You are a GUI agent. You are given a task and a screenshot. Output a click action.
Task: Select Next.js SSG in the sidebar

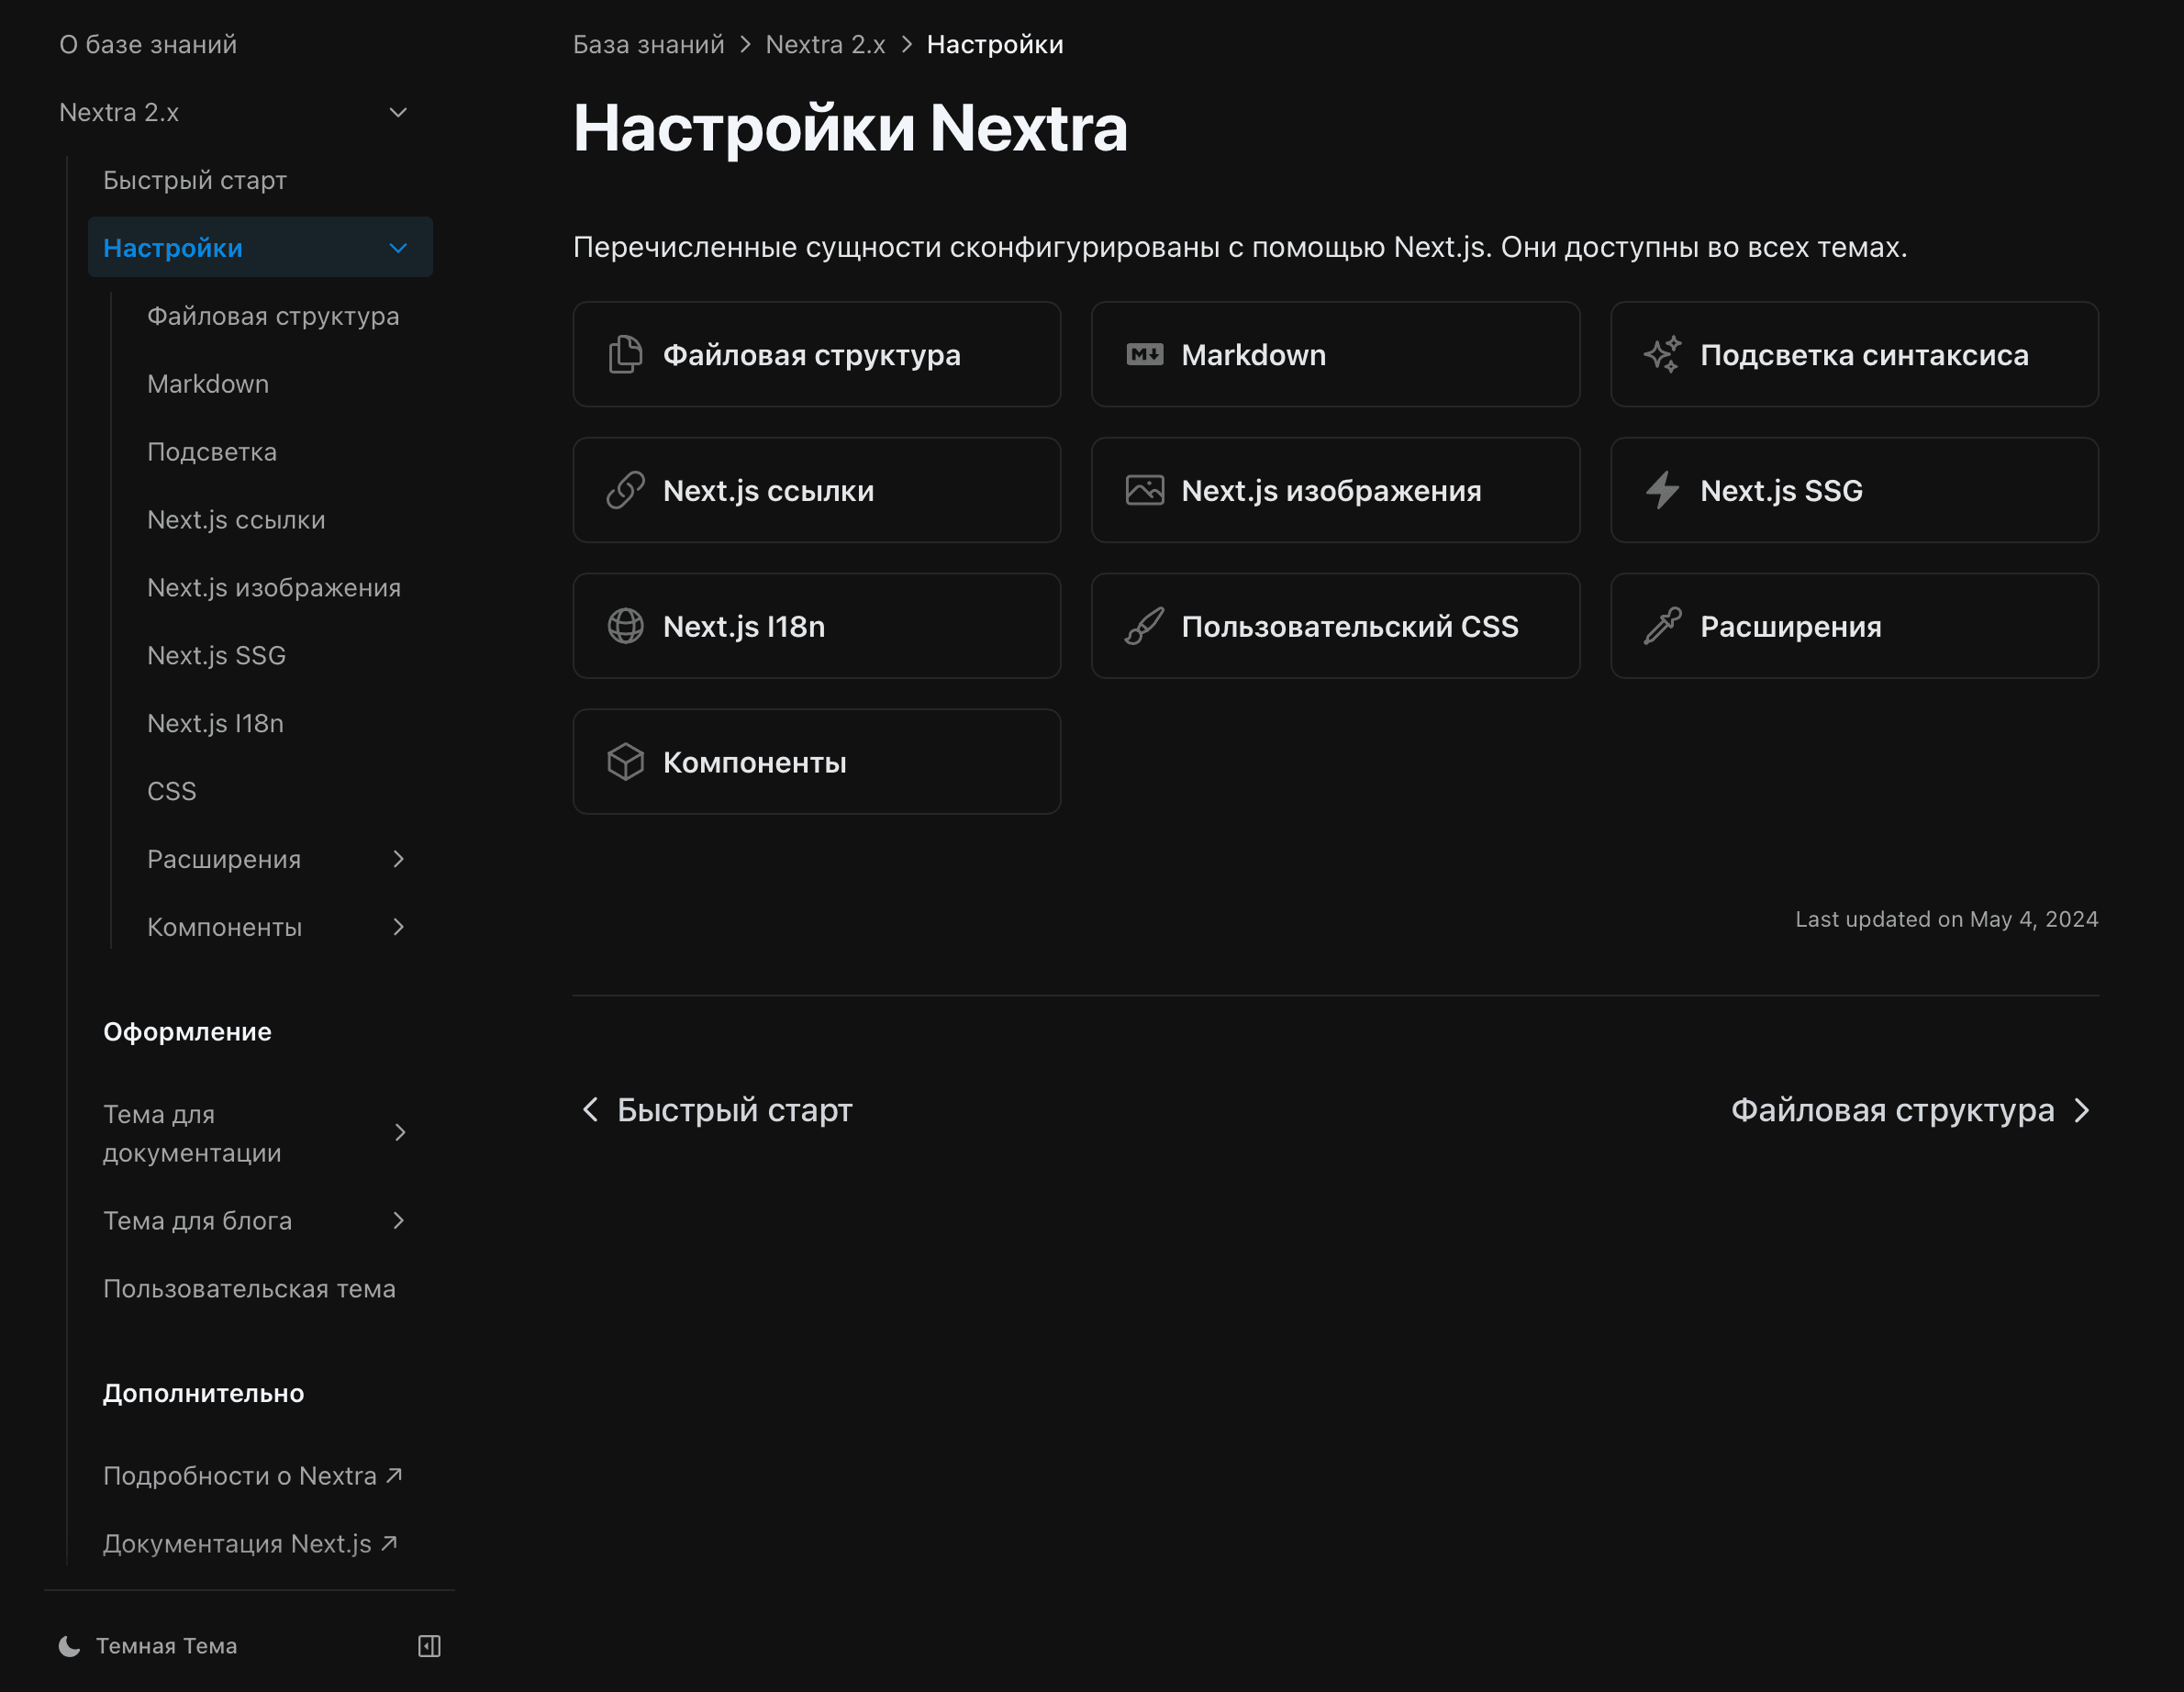[216, 655]
